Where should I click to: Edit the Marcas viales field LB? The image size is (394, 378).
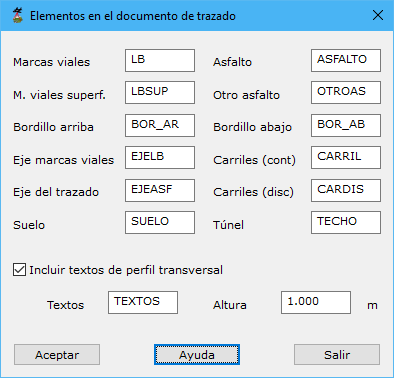(160, 61)
